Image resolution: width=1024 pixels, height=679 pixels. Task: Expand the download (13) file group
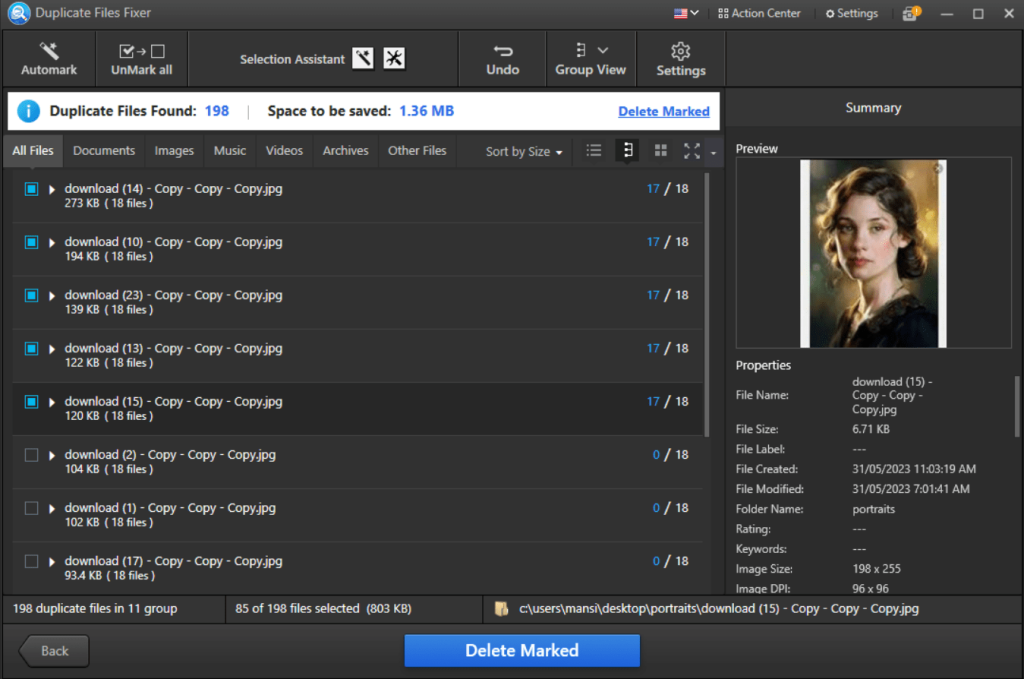pyautogui.click(x=52, y=349)
